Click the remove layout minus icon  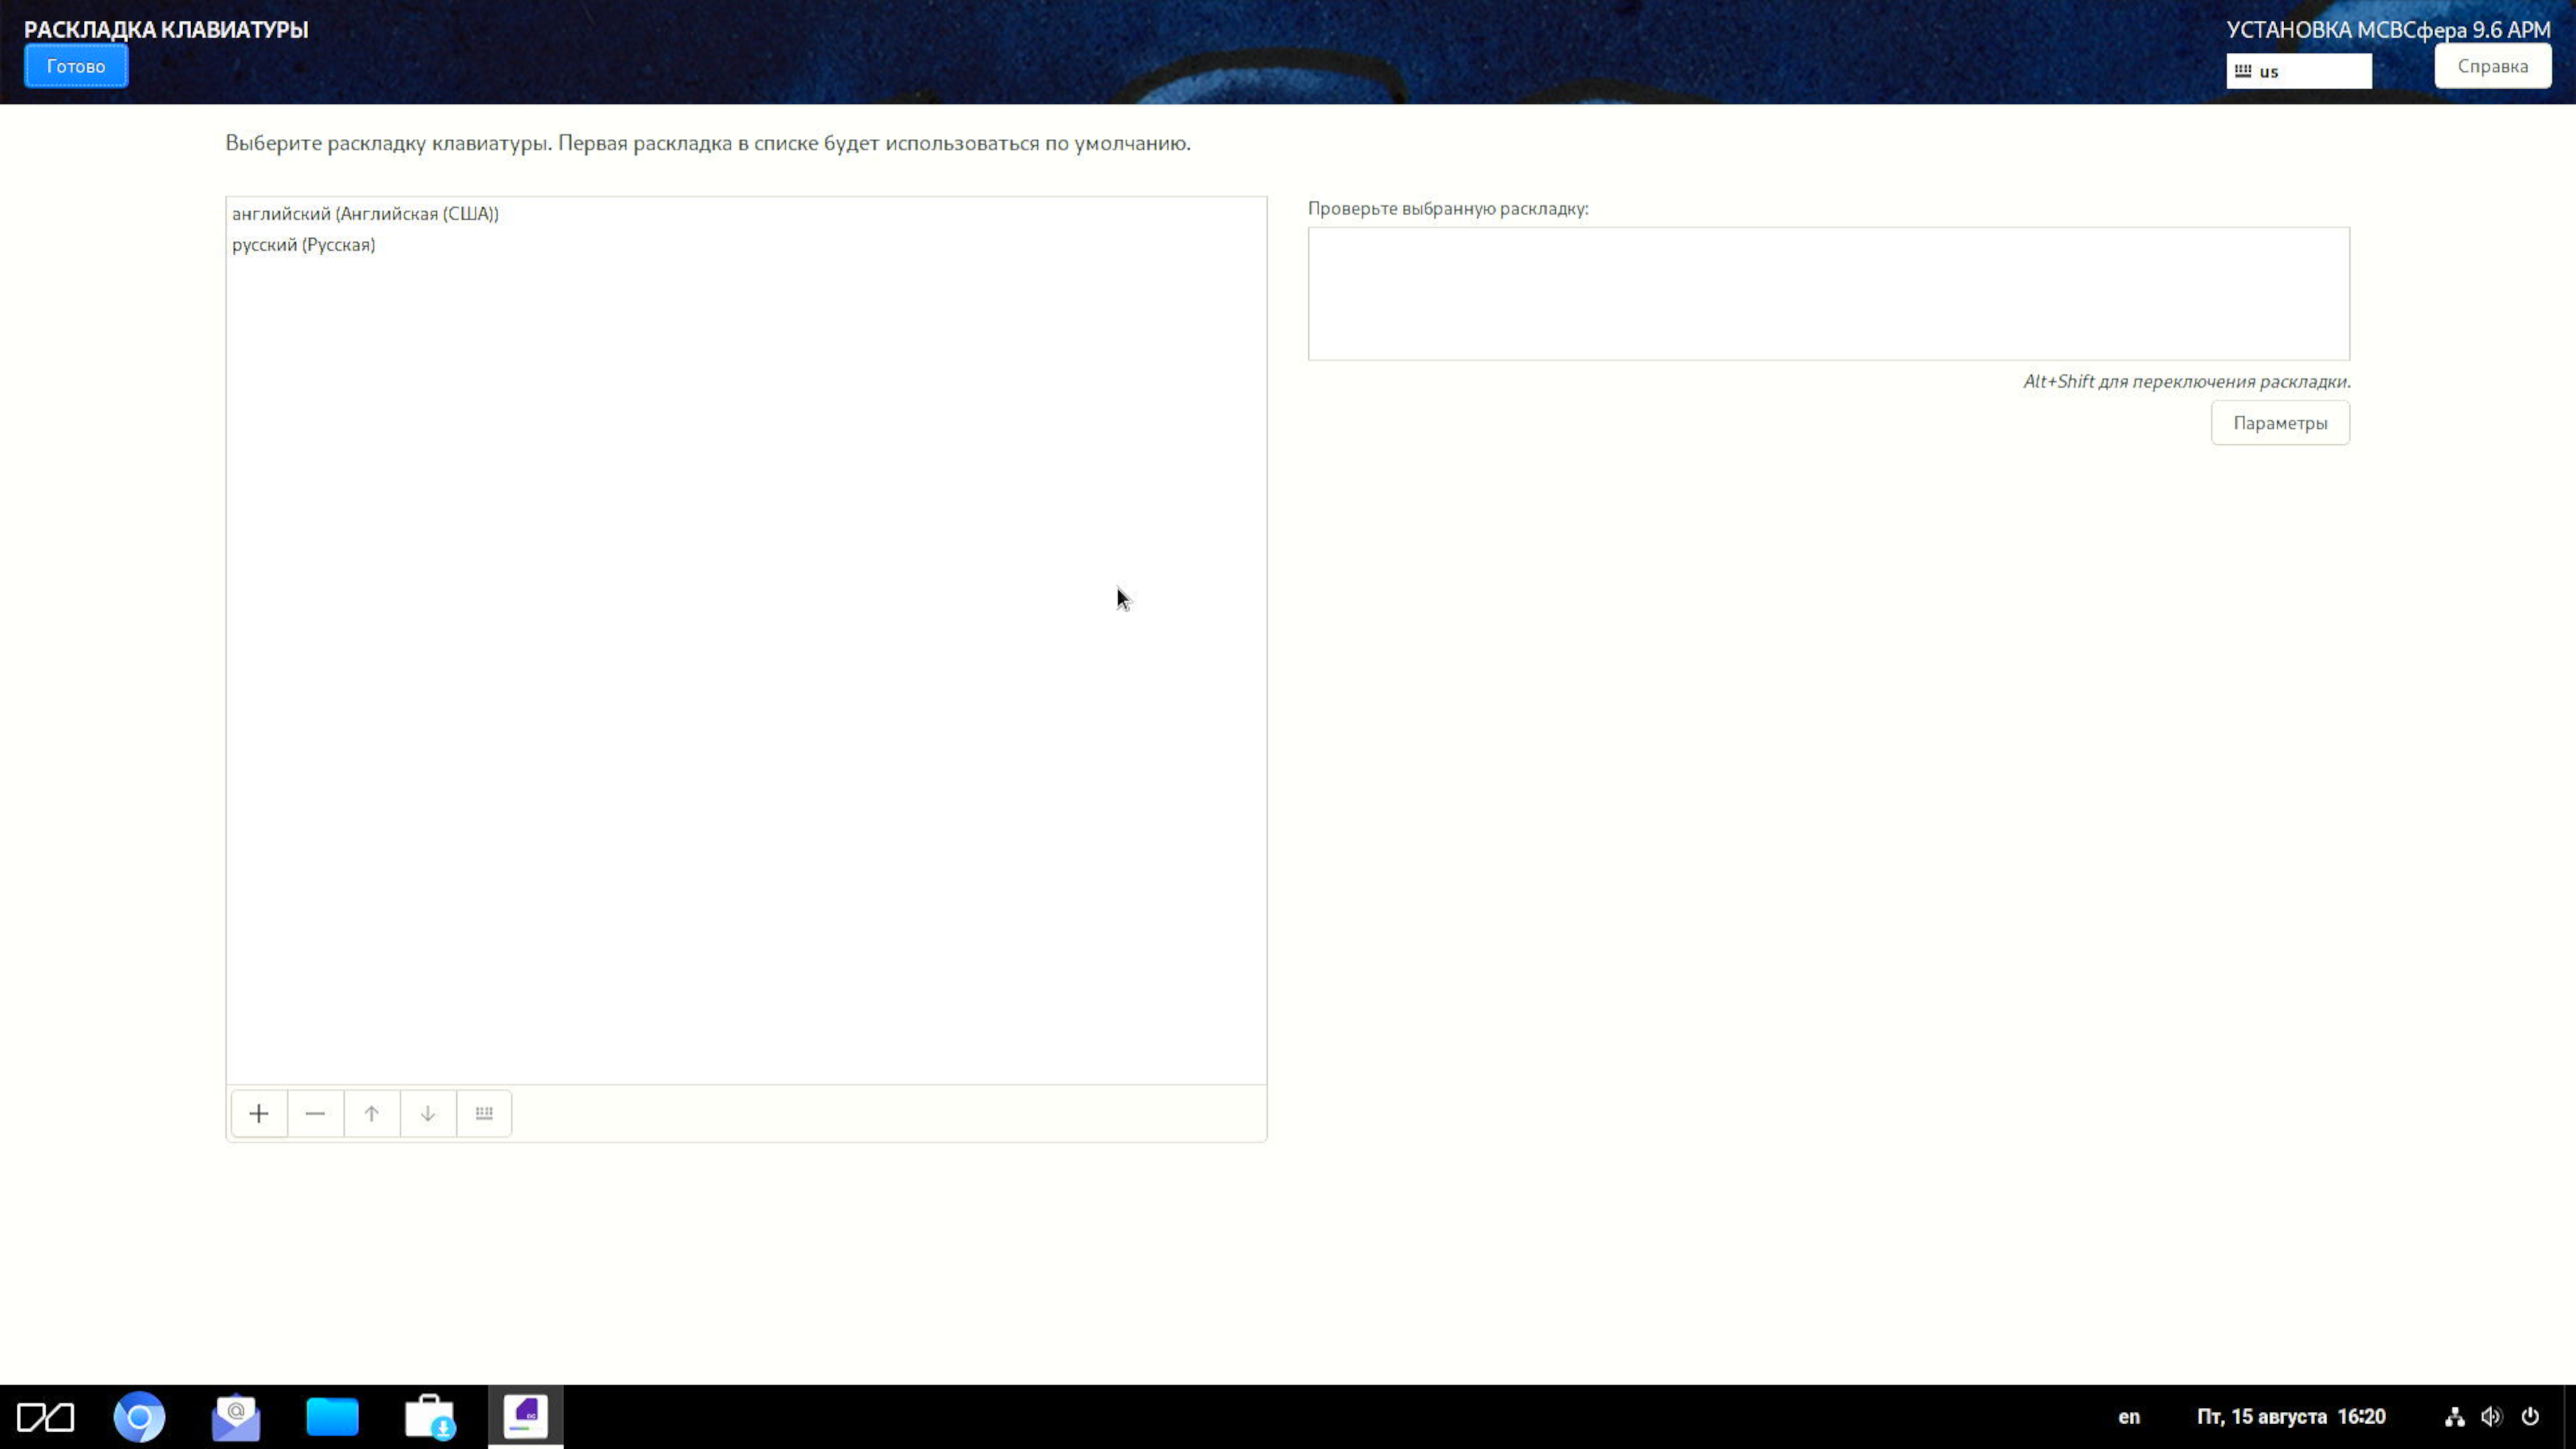315,1113
